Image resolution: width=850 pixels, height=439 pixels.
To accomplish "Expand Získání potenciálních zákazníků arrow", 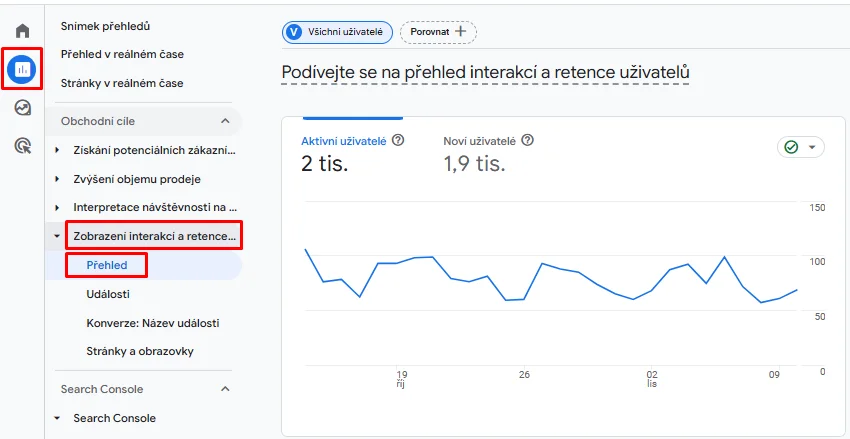I will pos(57,150).
